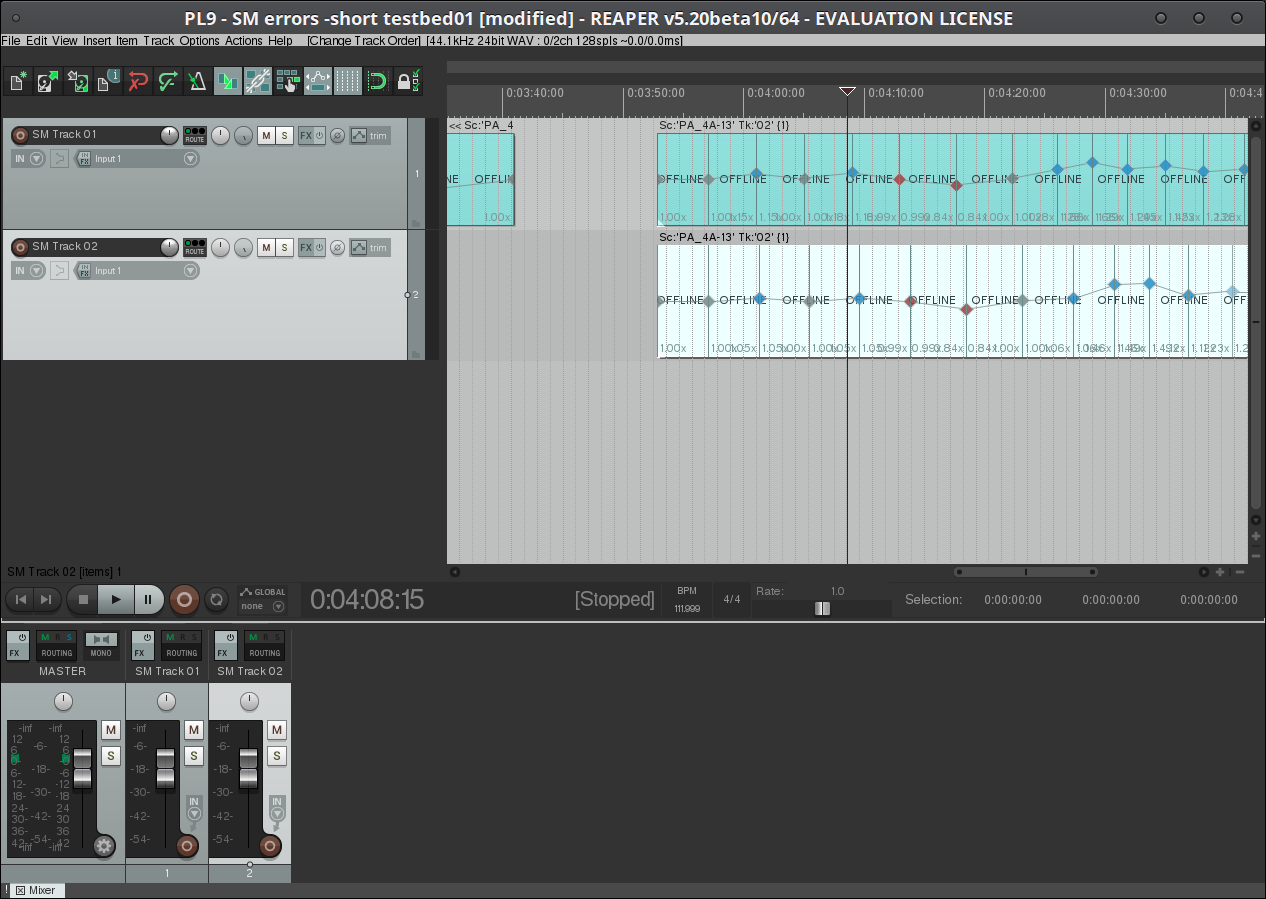Screen dimensions: 1266x899
Task: Solo SM Track 02 in track panel
Action: tap(285, 247)
